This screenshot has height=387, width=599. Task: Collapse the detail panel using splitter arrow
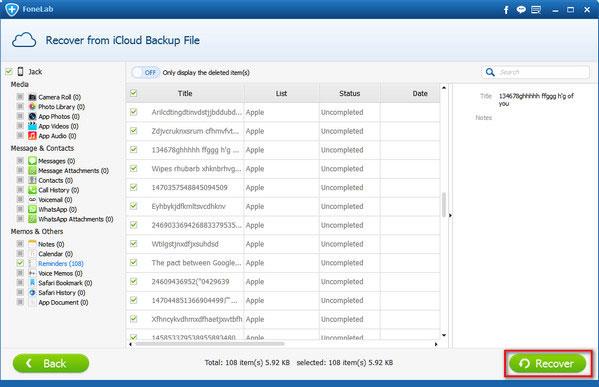pos(450,215)
